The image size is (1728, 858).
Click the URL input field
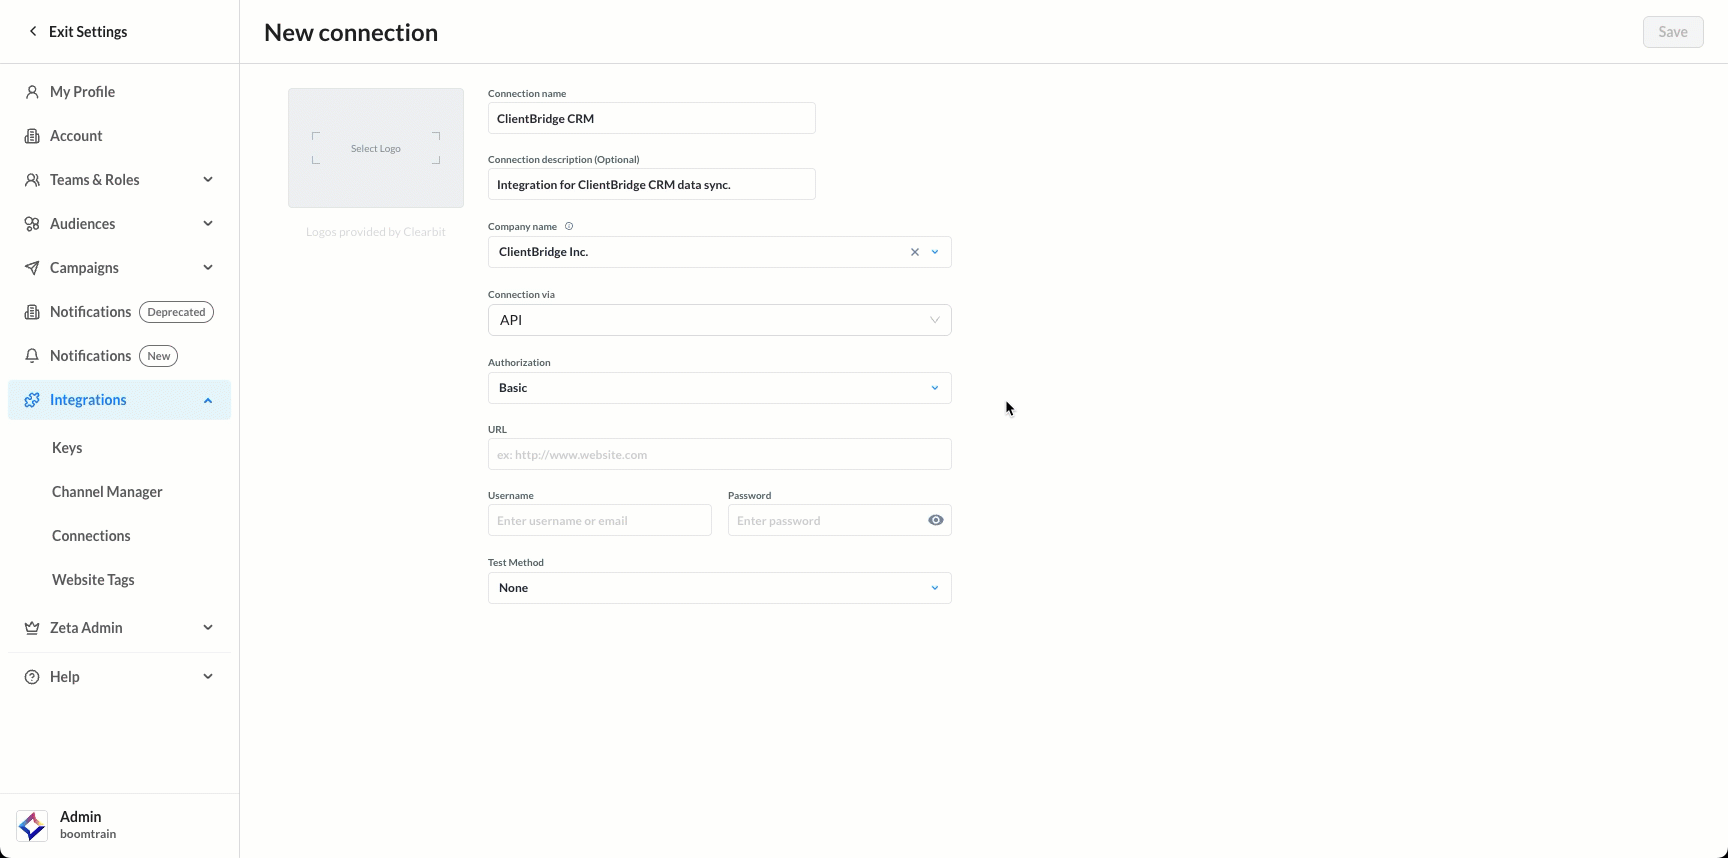pos(719,454)
